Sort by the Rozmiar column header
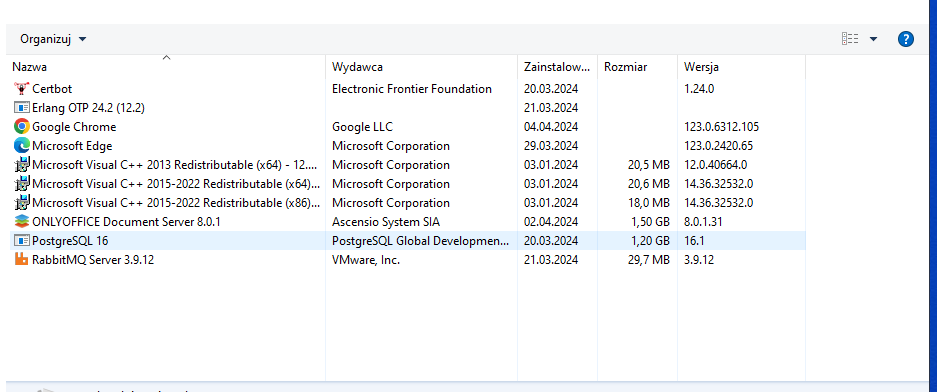This screenshot has width=937, height=392. click(x=637, y=67)
